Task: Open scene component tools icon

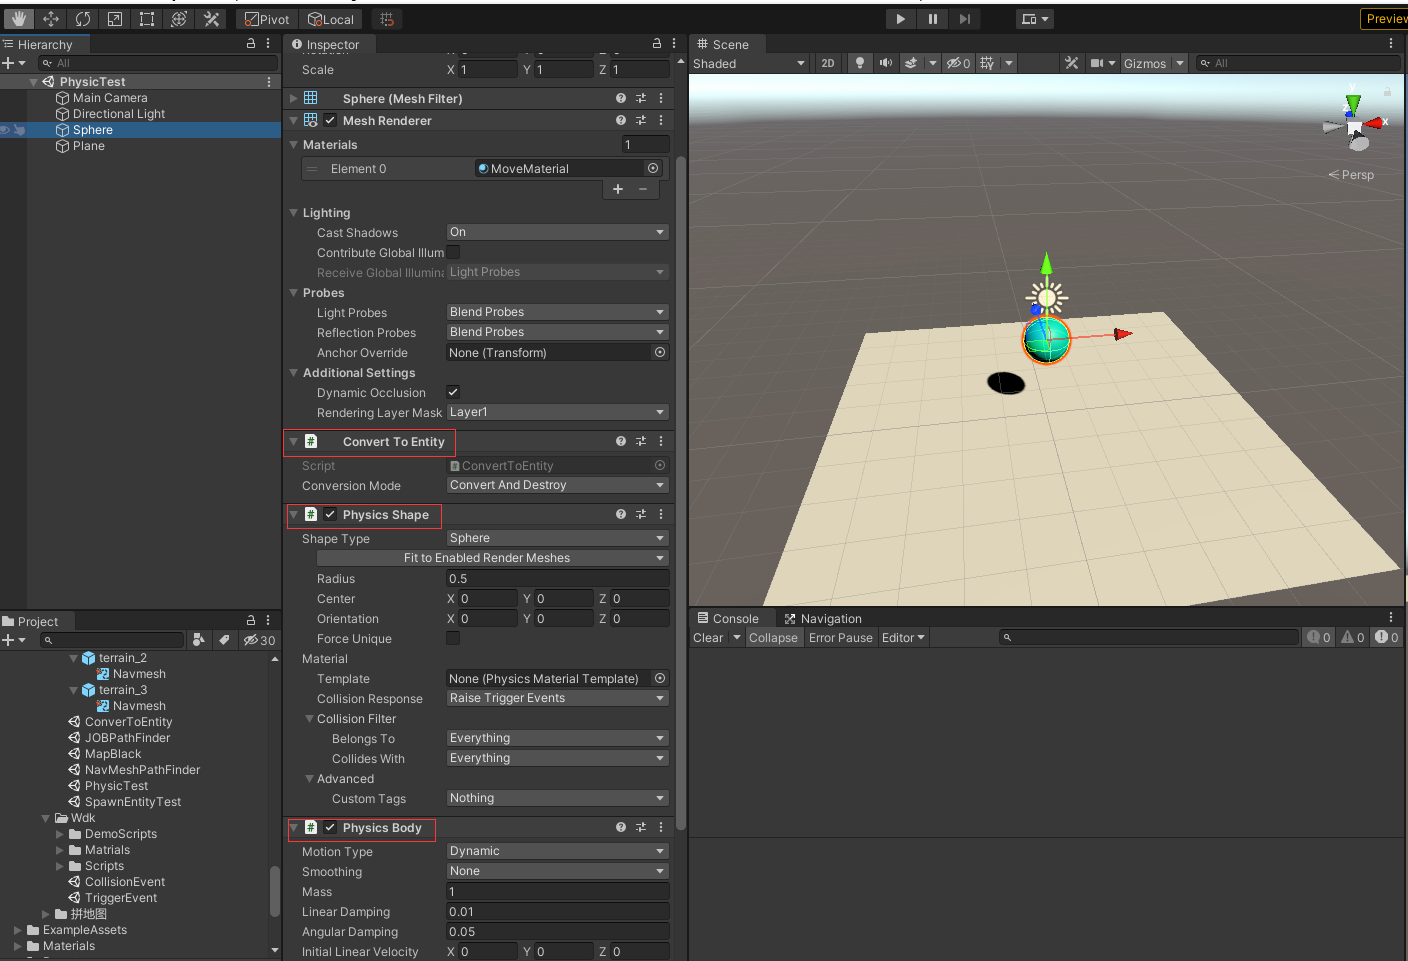Action: tap(1071, 63)
